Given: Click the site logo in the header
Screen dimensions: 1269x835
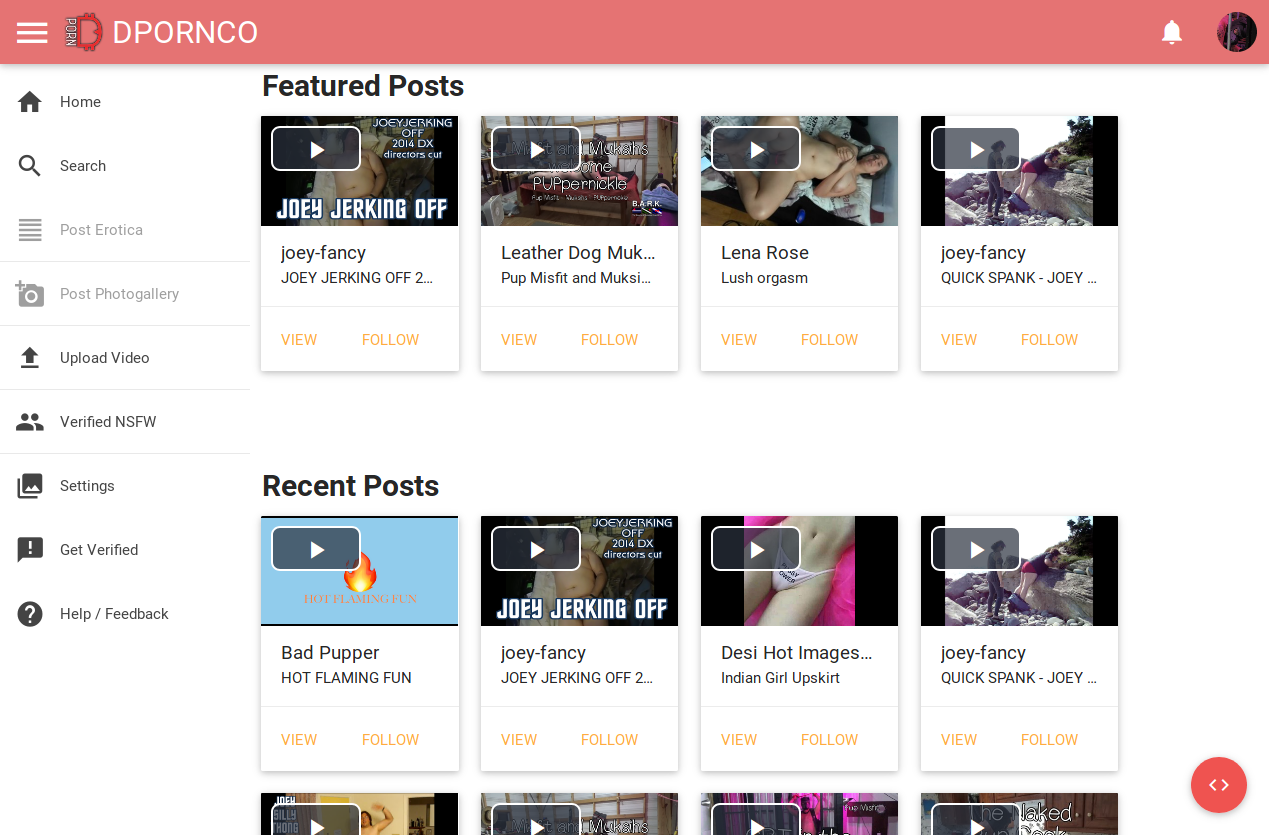Looking at the screenshot, I should (x=84, y=32).
